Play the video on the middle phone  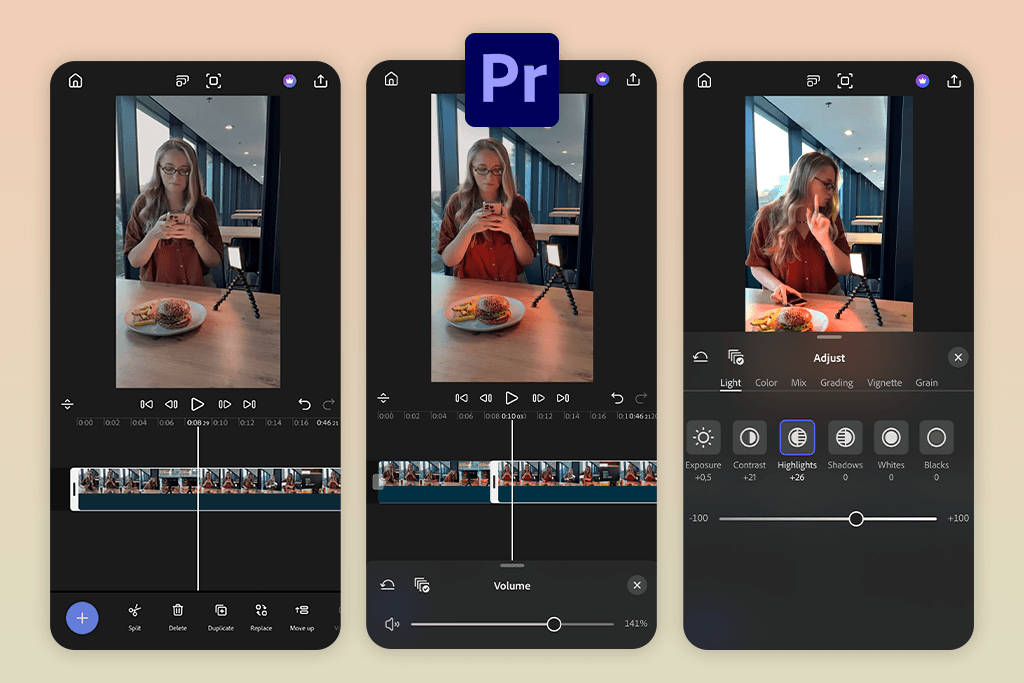[512, 398]
